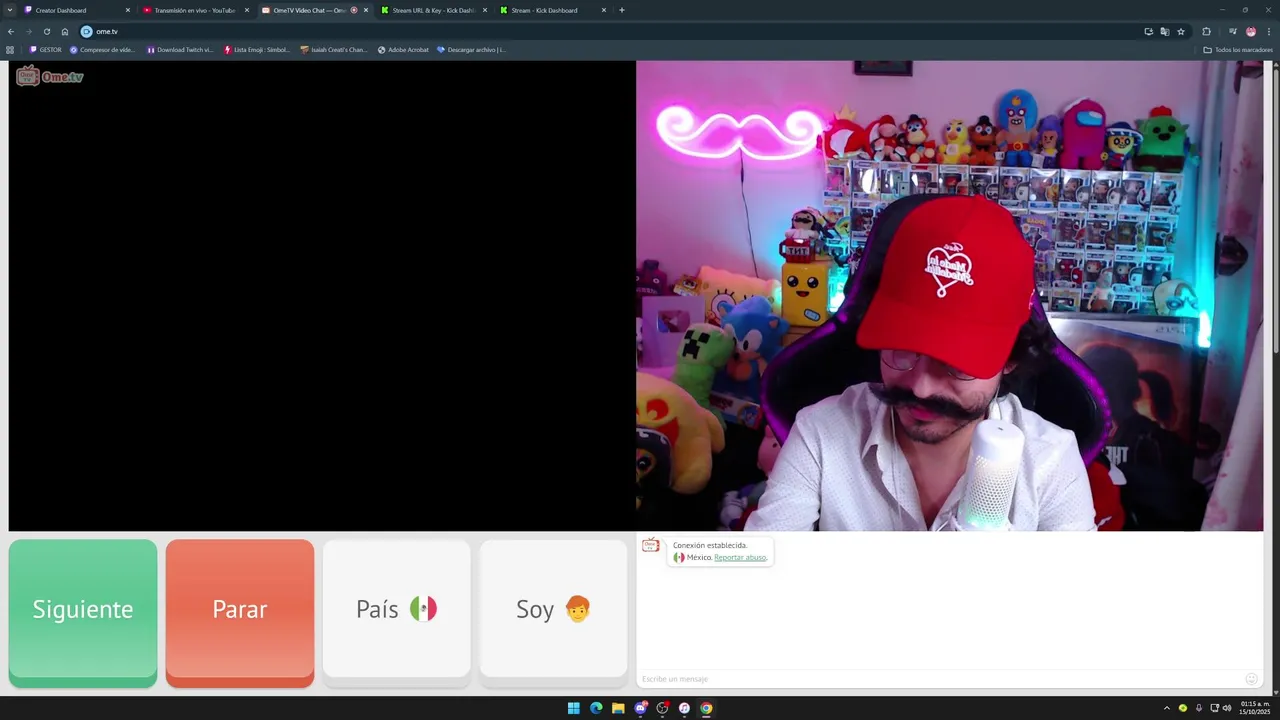The image size is (1280, 720).
Task: Open the Descargar archivo bookmark
Action: pos(471,49)
